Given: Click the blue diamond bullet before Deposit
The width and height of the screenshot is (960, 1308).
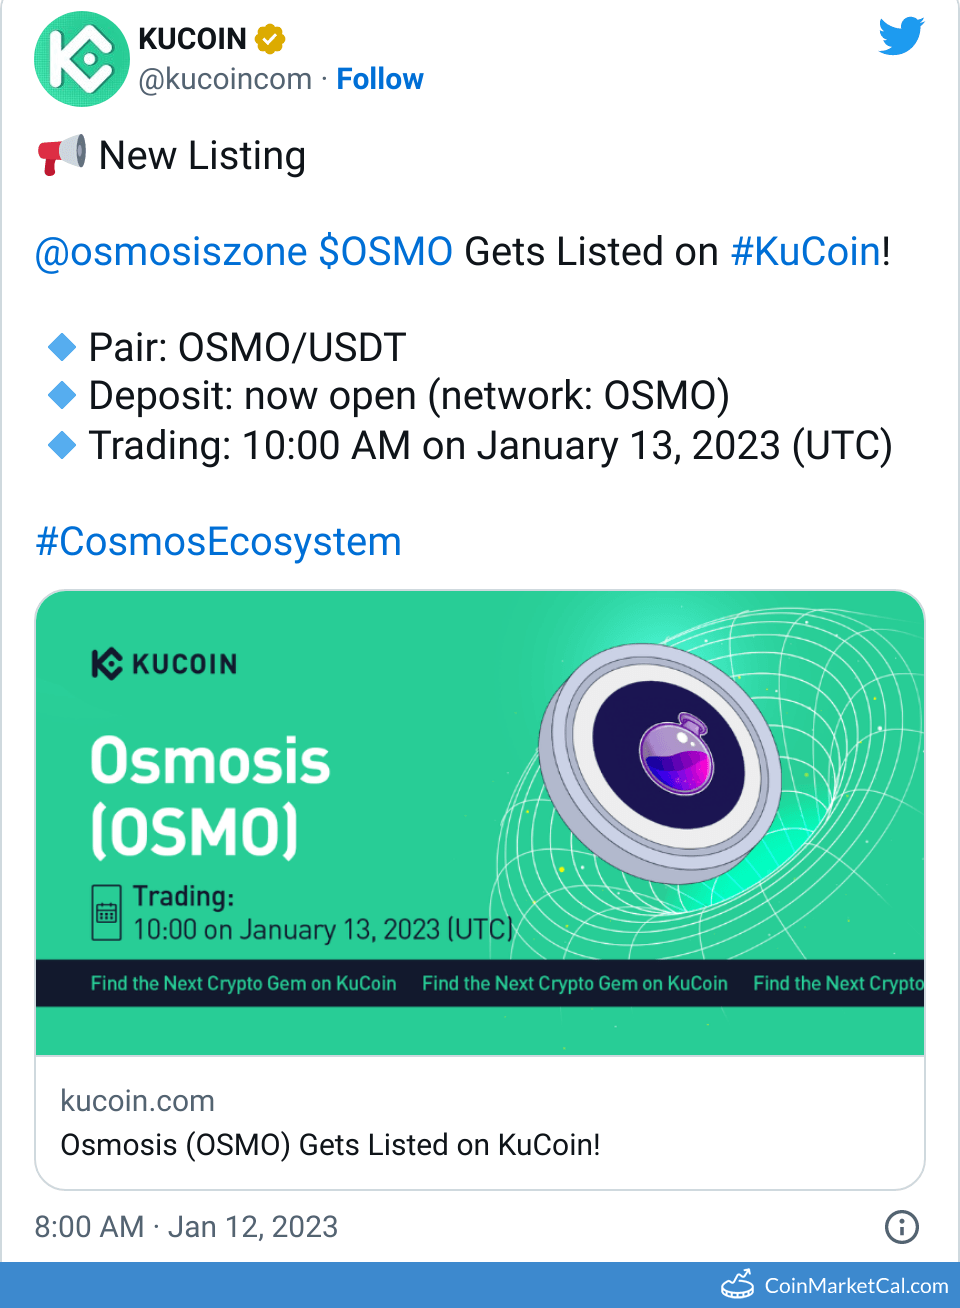Looking at the screenshot, I should 61,395.
